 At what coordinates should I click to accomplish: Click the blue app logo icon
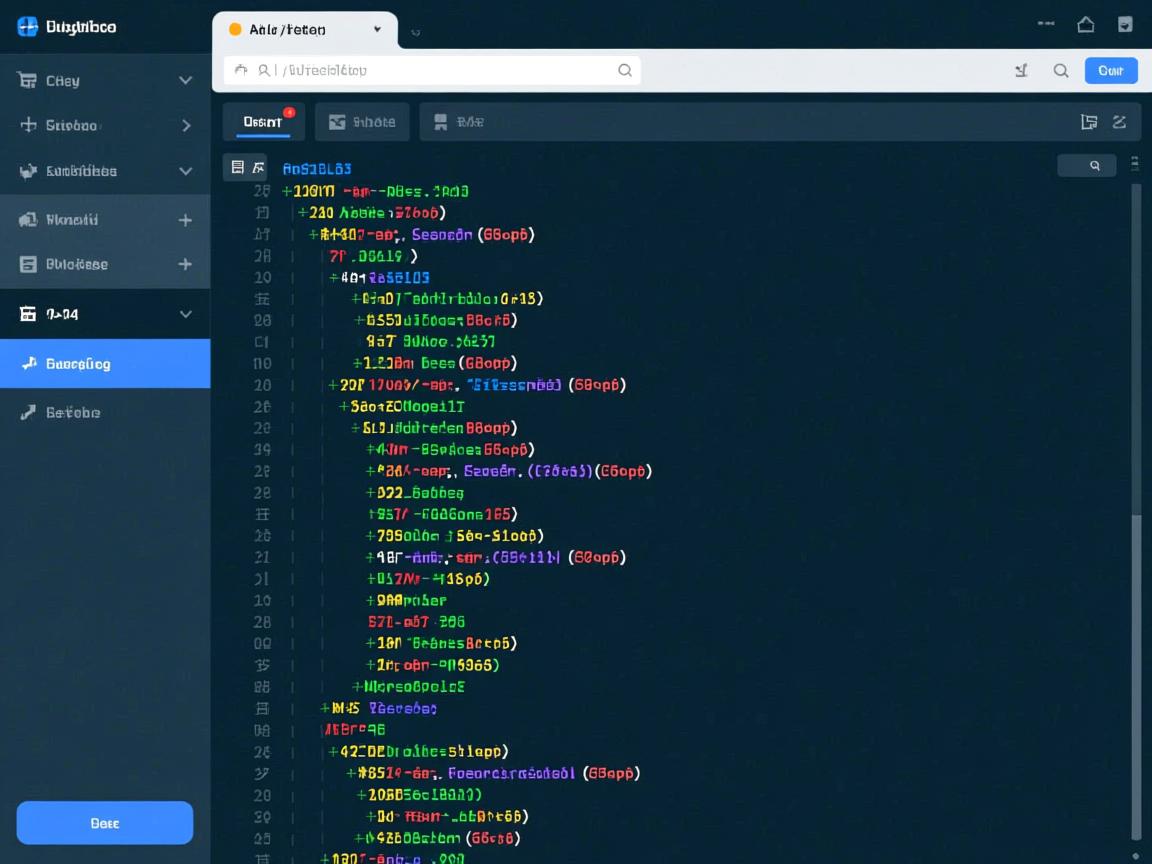click(x=27, y=27)
